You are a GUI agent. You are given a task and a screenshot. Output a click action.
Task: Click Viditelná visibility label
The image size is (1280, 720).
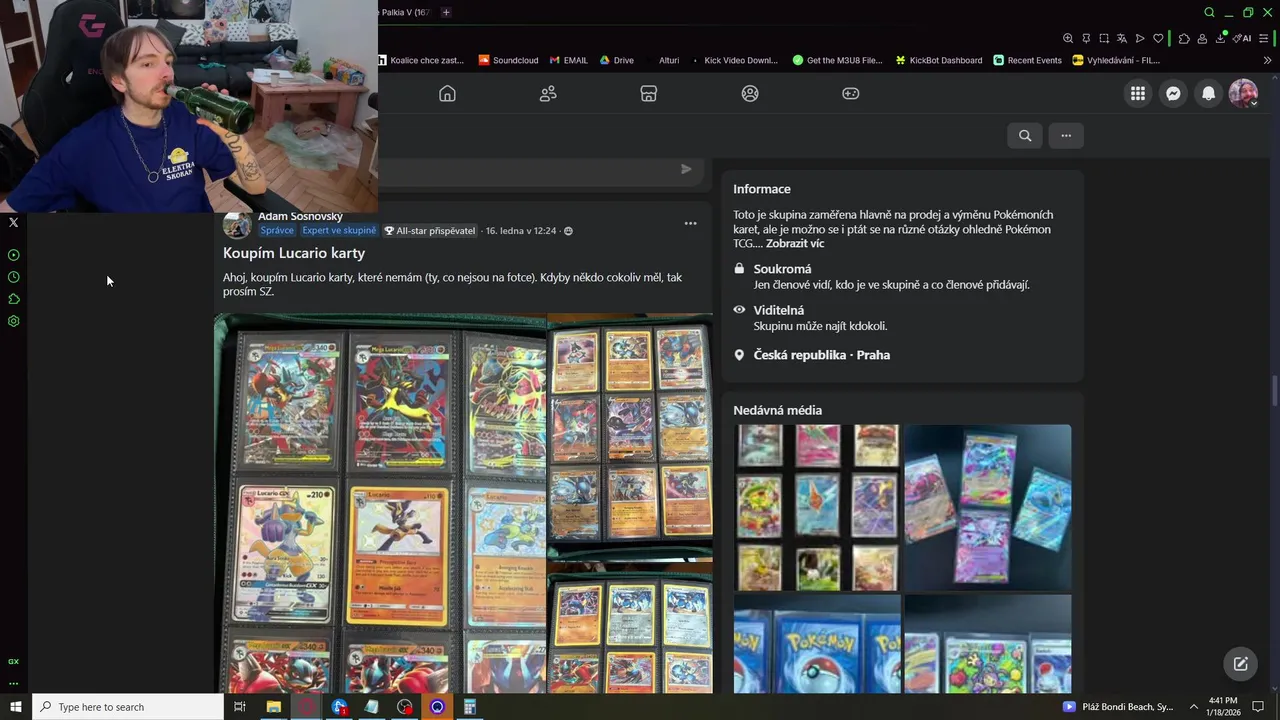(x=779, y=310)
